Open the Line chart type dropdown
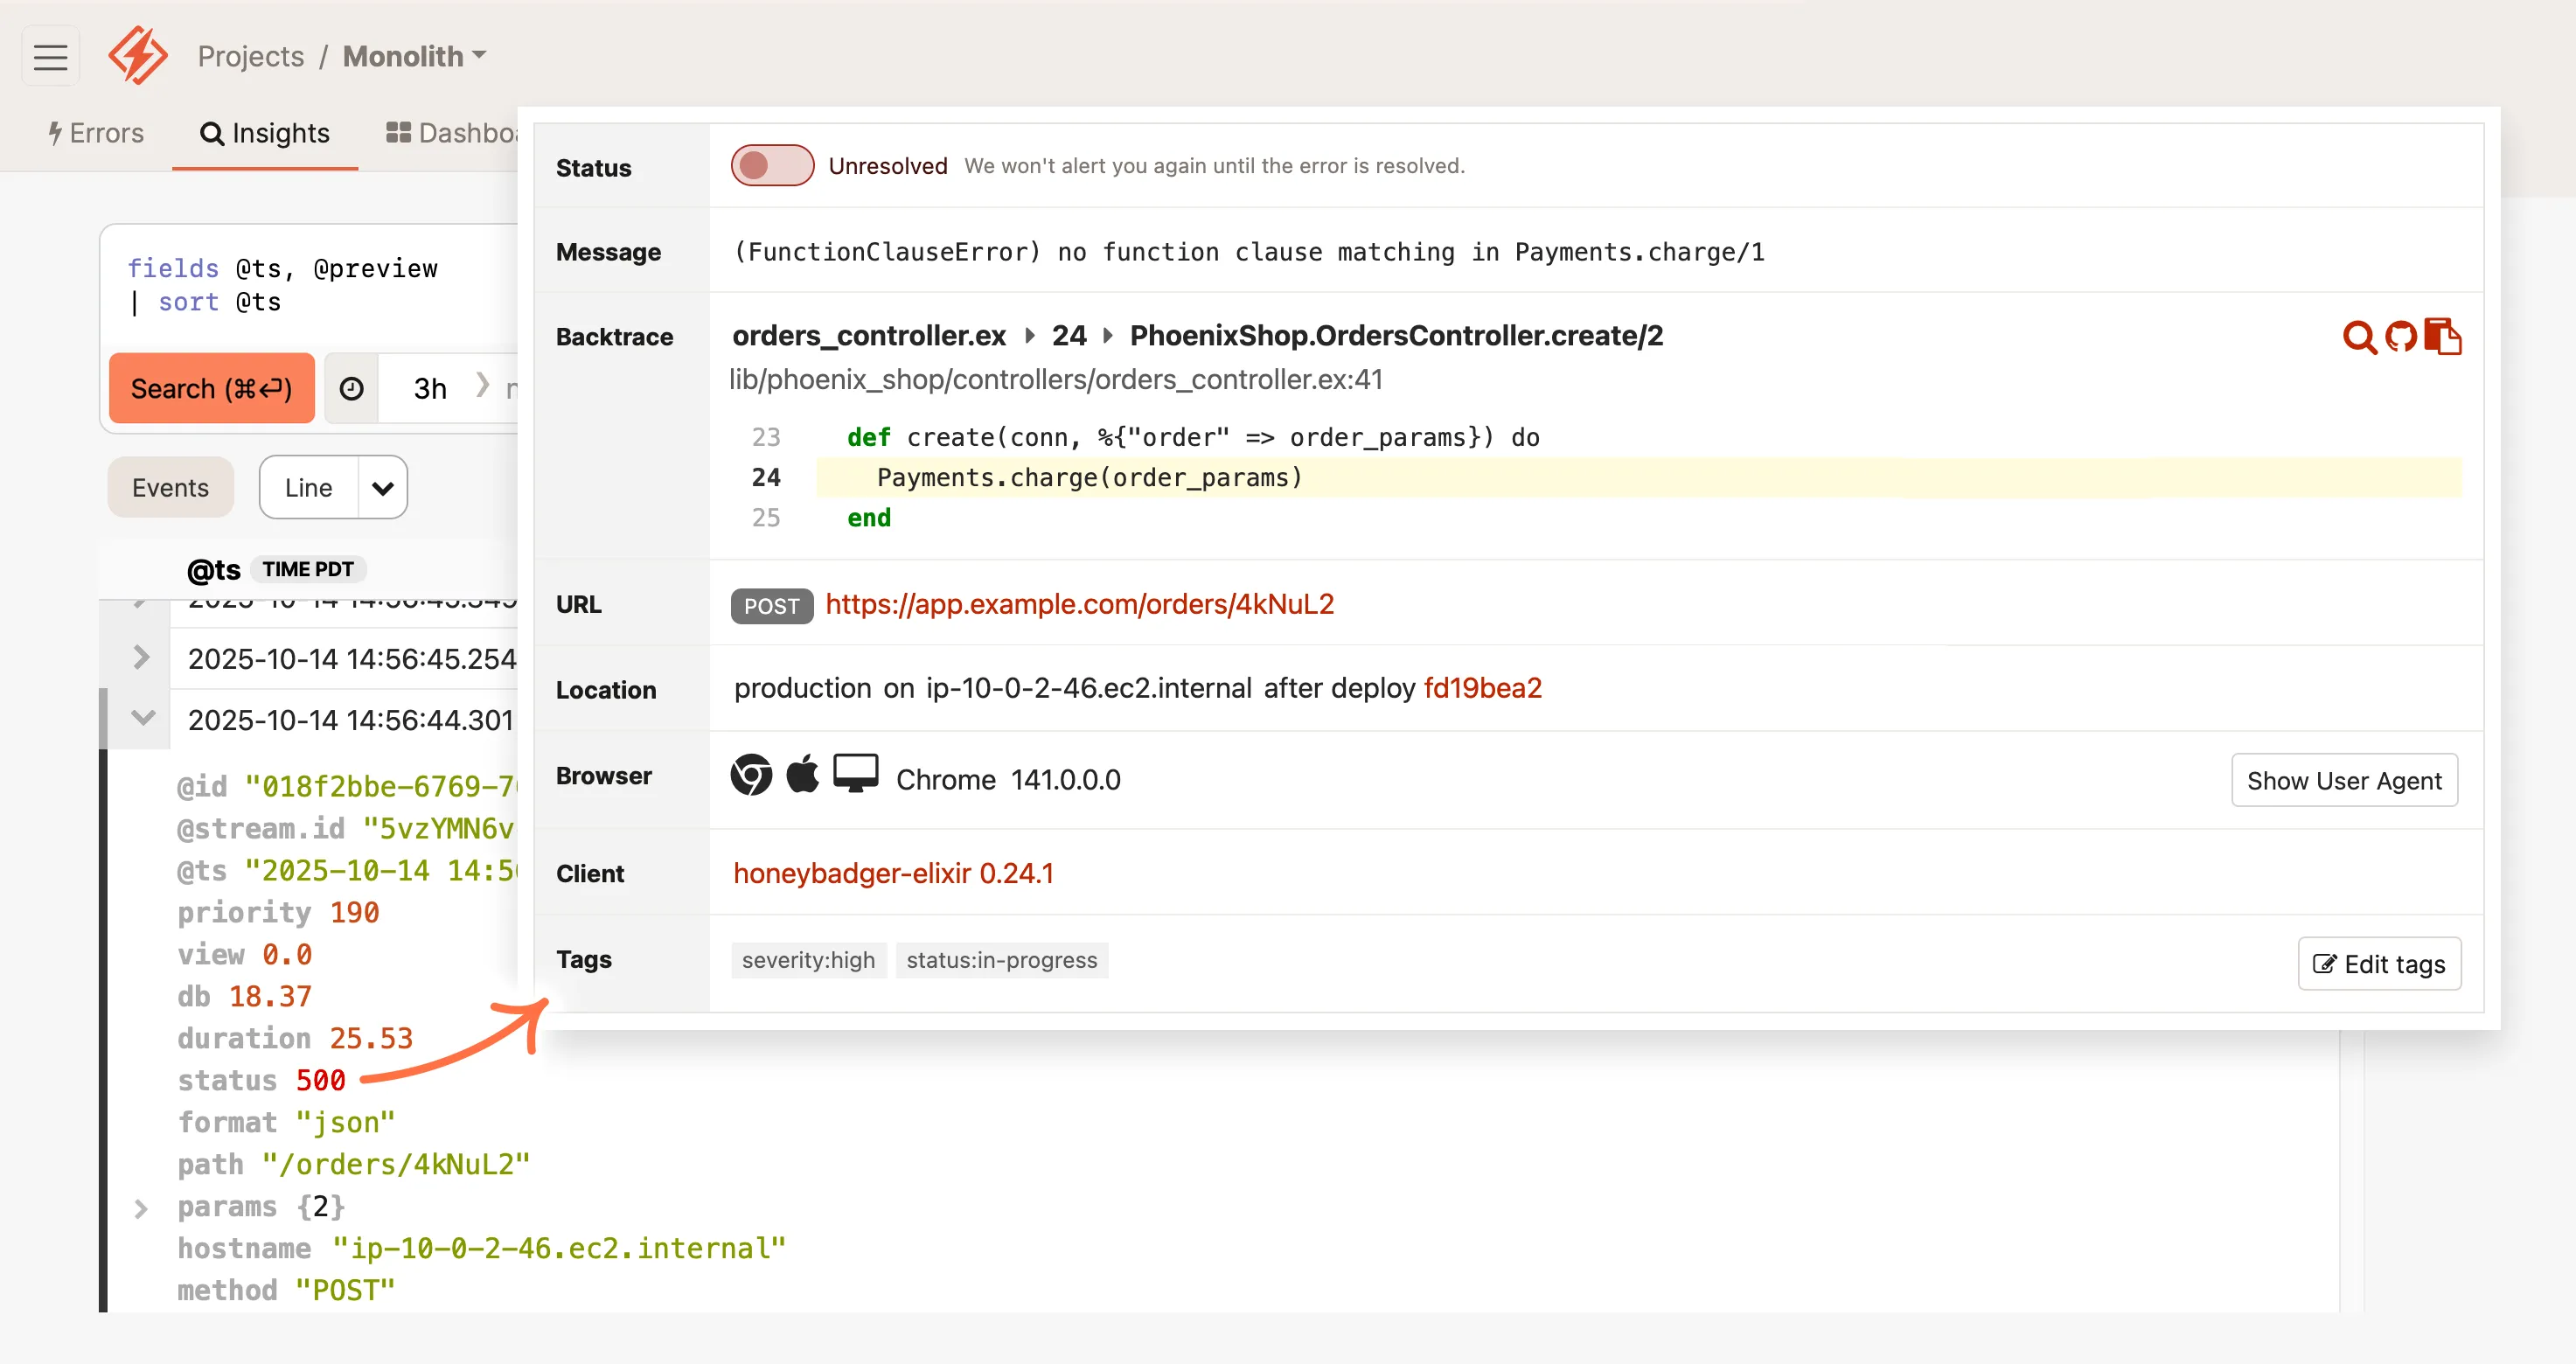Image resolution: width=2576 pixels, height=1364 pixels. 382,487
